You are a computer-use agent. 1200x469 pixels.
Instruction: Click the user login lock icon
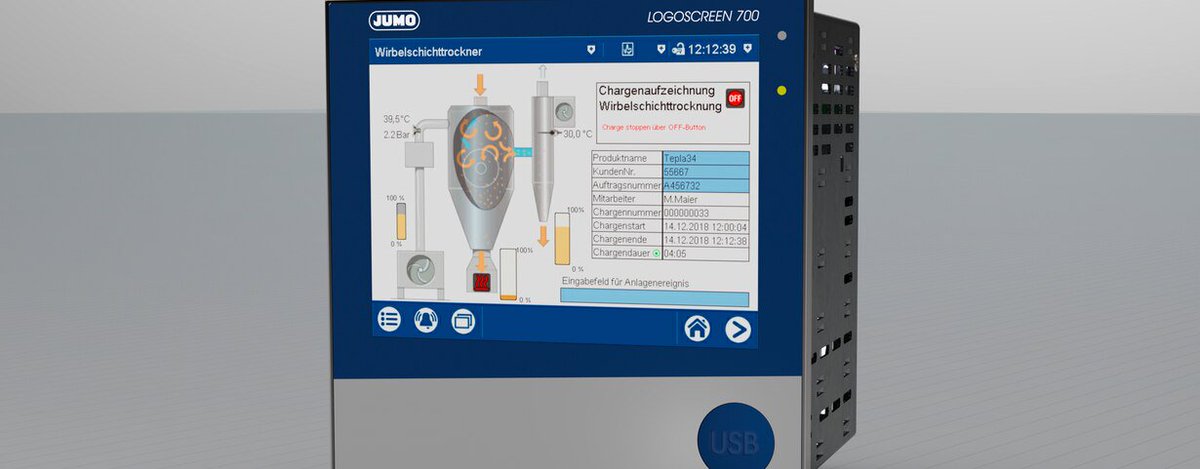(678, 49)
